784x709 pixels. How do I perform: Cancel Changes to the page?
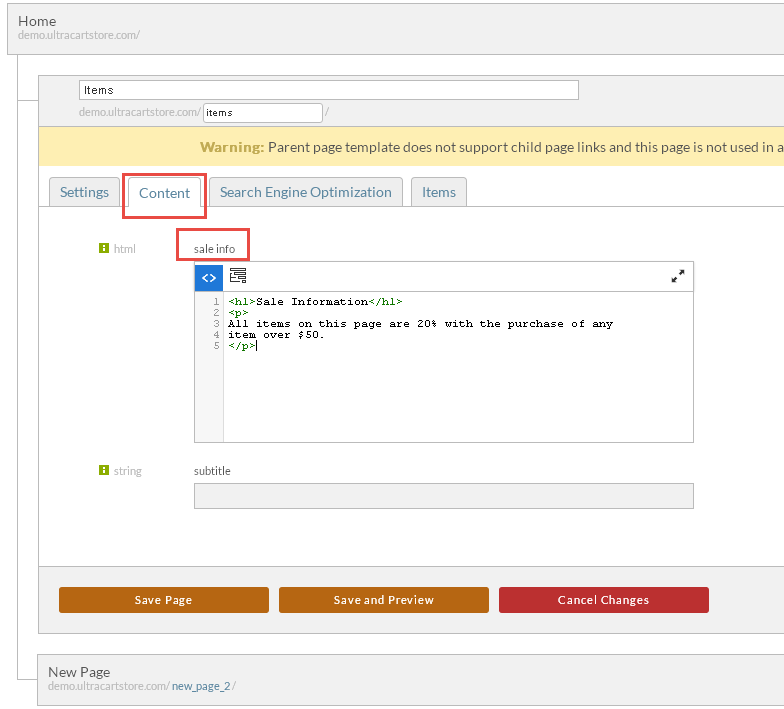point(604,600)
